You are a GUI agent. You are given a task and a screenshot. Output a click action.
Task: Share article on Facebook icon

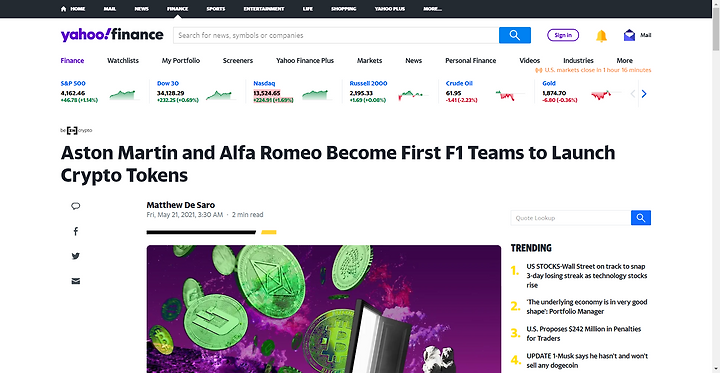pyautogui.click(x=76, y=232)
